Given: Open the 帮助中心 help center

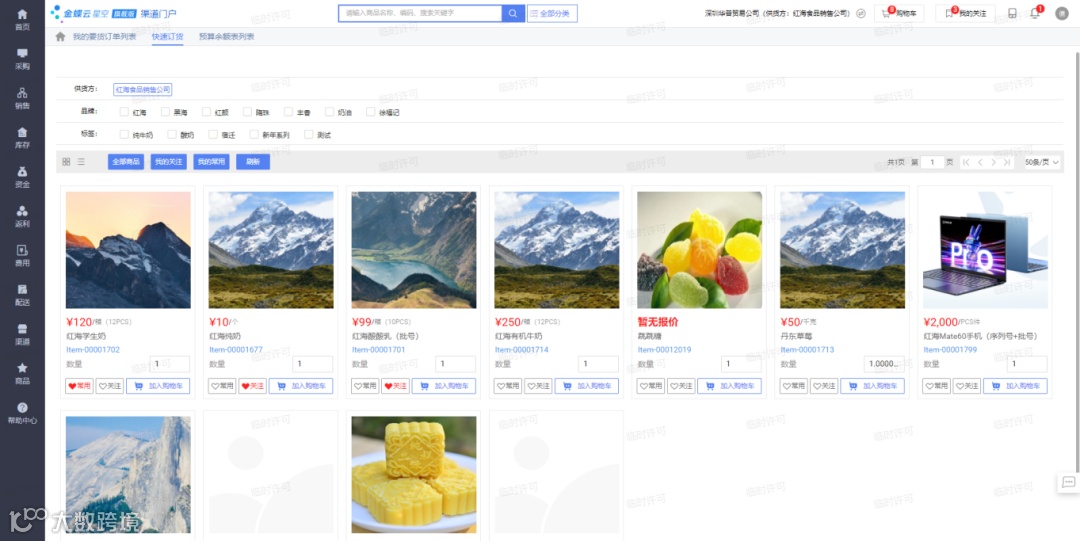Looking at the screenshot, I should click(22, 413).
